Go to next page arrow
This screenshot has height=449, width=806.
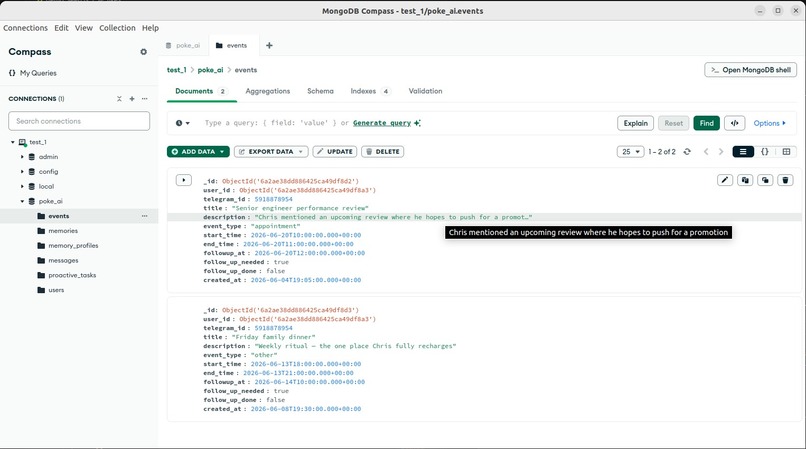721,152
